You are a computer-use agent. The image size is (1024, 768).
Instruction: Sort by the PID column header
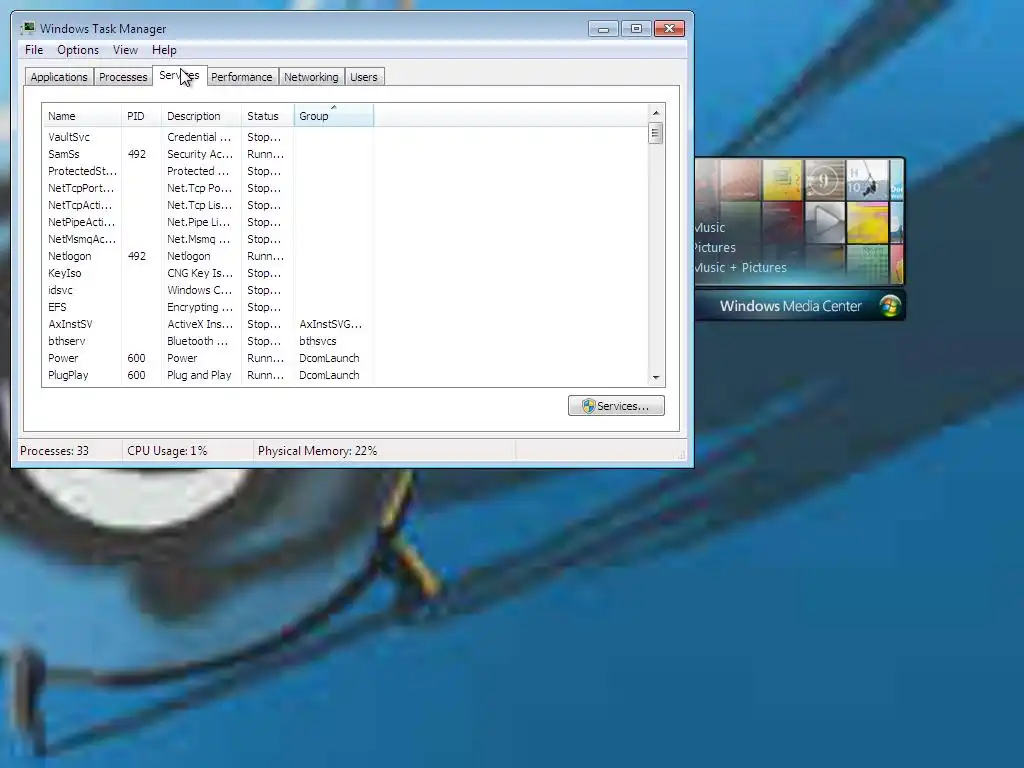pyautogui.click(x=141, y=116)
